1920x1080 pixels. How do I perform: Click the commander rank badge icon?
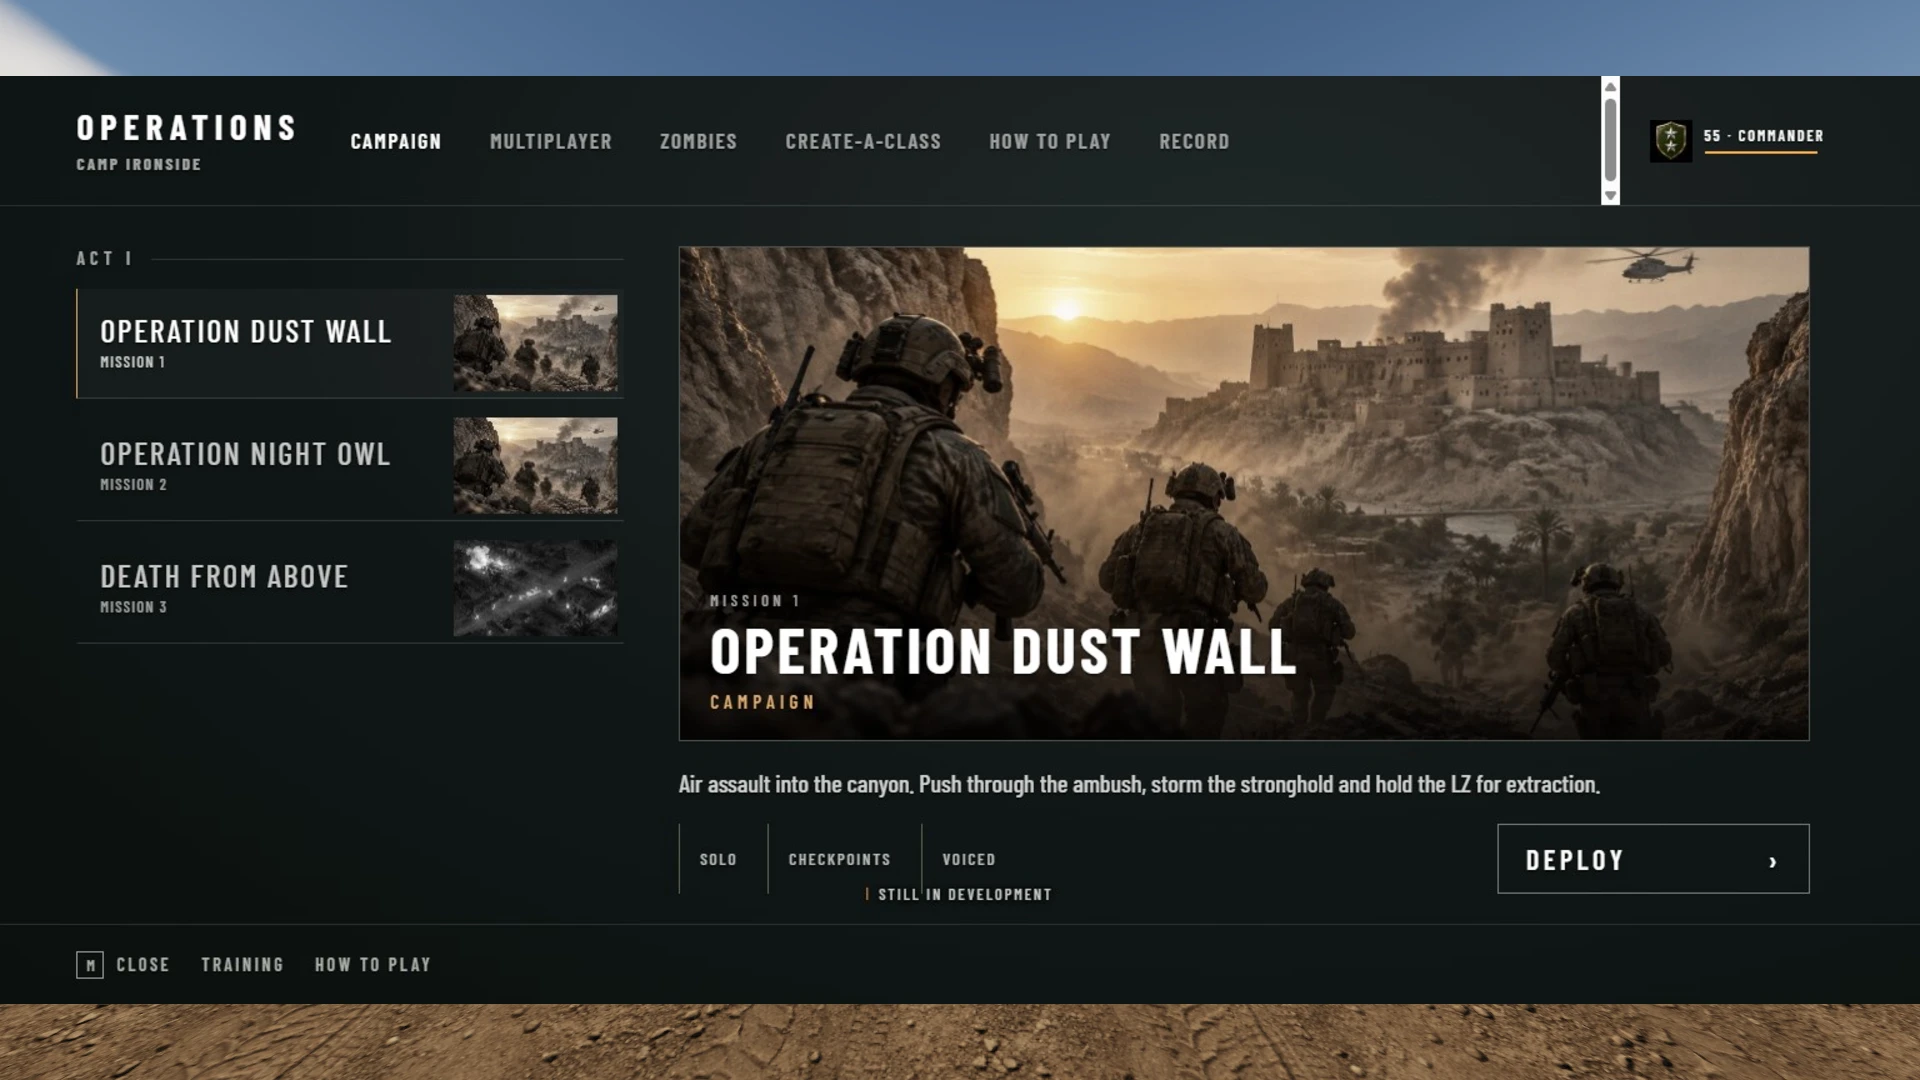1671,141
